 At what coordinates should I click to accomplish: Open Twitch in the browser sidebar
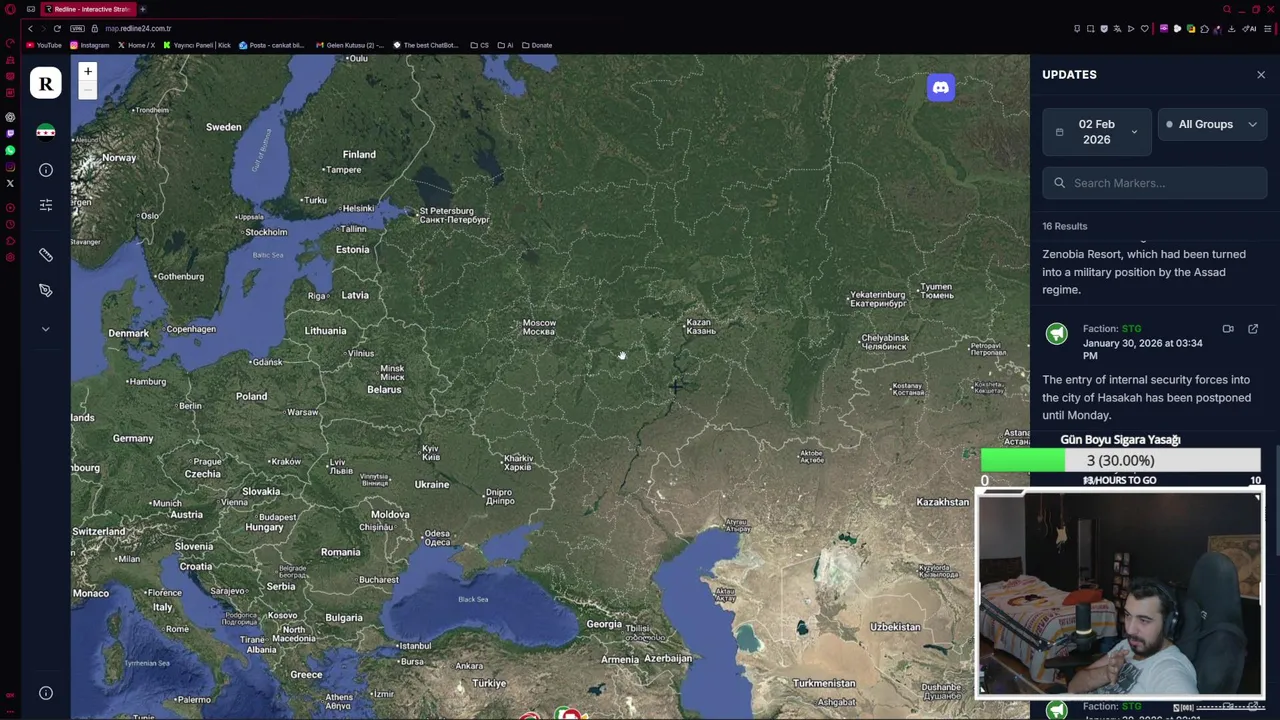pyautogui.click(x=10, y=133)
